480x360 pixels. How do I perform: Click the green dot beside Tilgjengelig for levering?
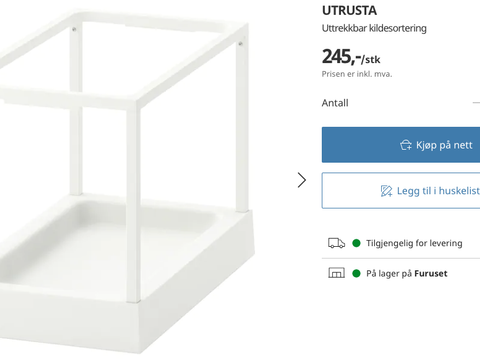356,243
